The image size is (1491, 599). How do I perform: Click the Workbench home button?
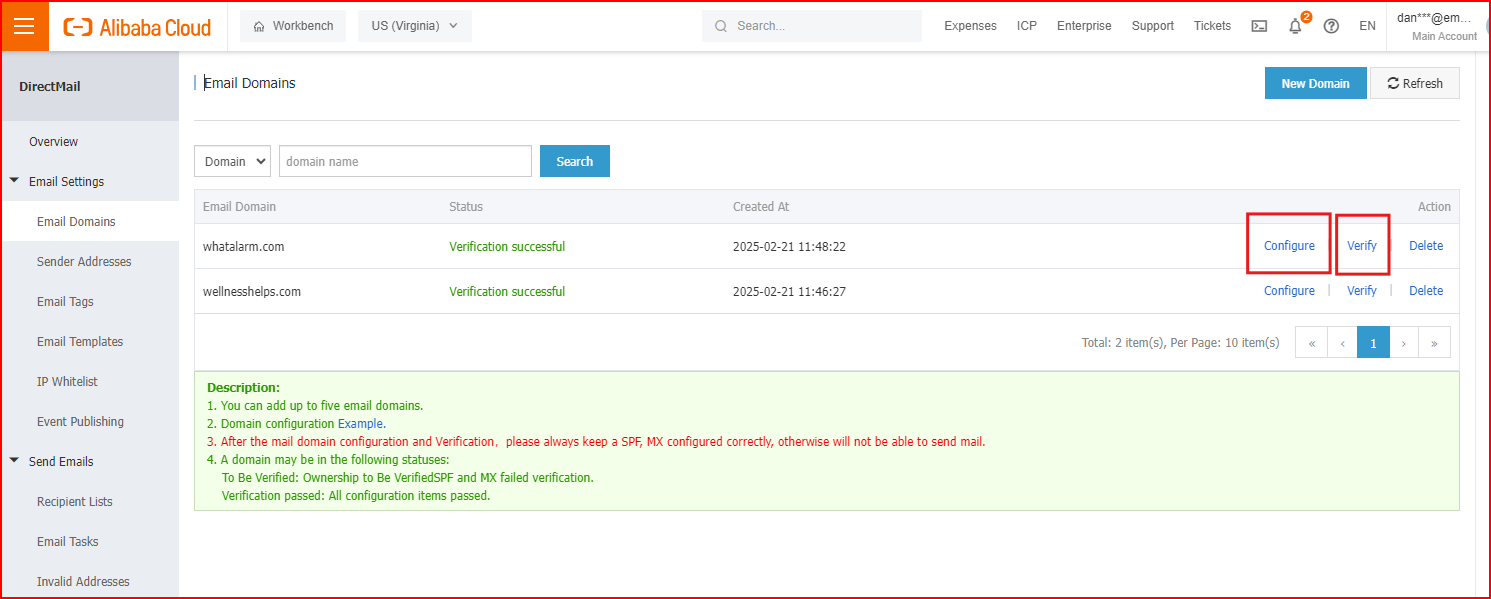pyautogui.click(x=293, y=26)
